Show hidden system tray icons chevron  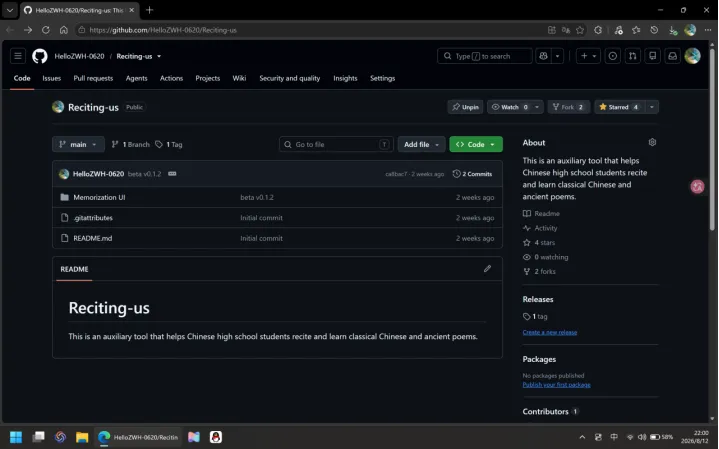582,437
